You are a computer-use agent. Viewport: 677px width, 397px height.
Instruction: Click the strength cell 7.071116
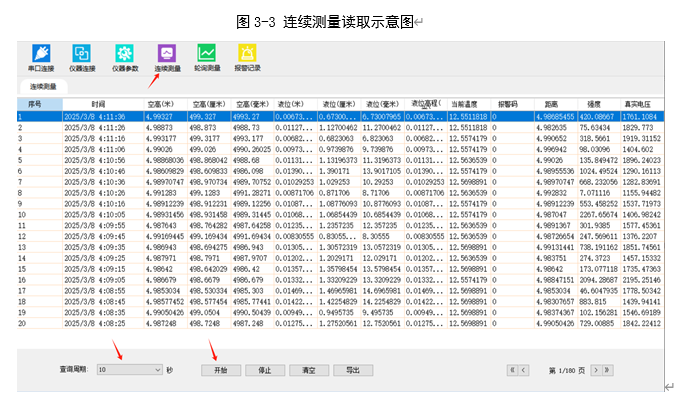(x=599, y=193)
